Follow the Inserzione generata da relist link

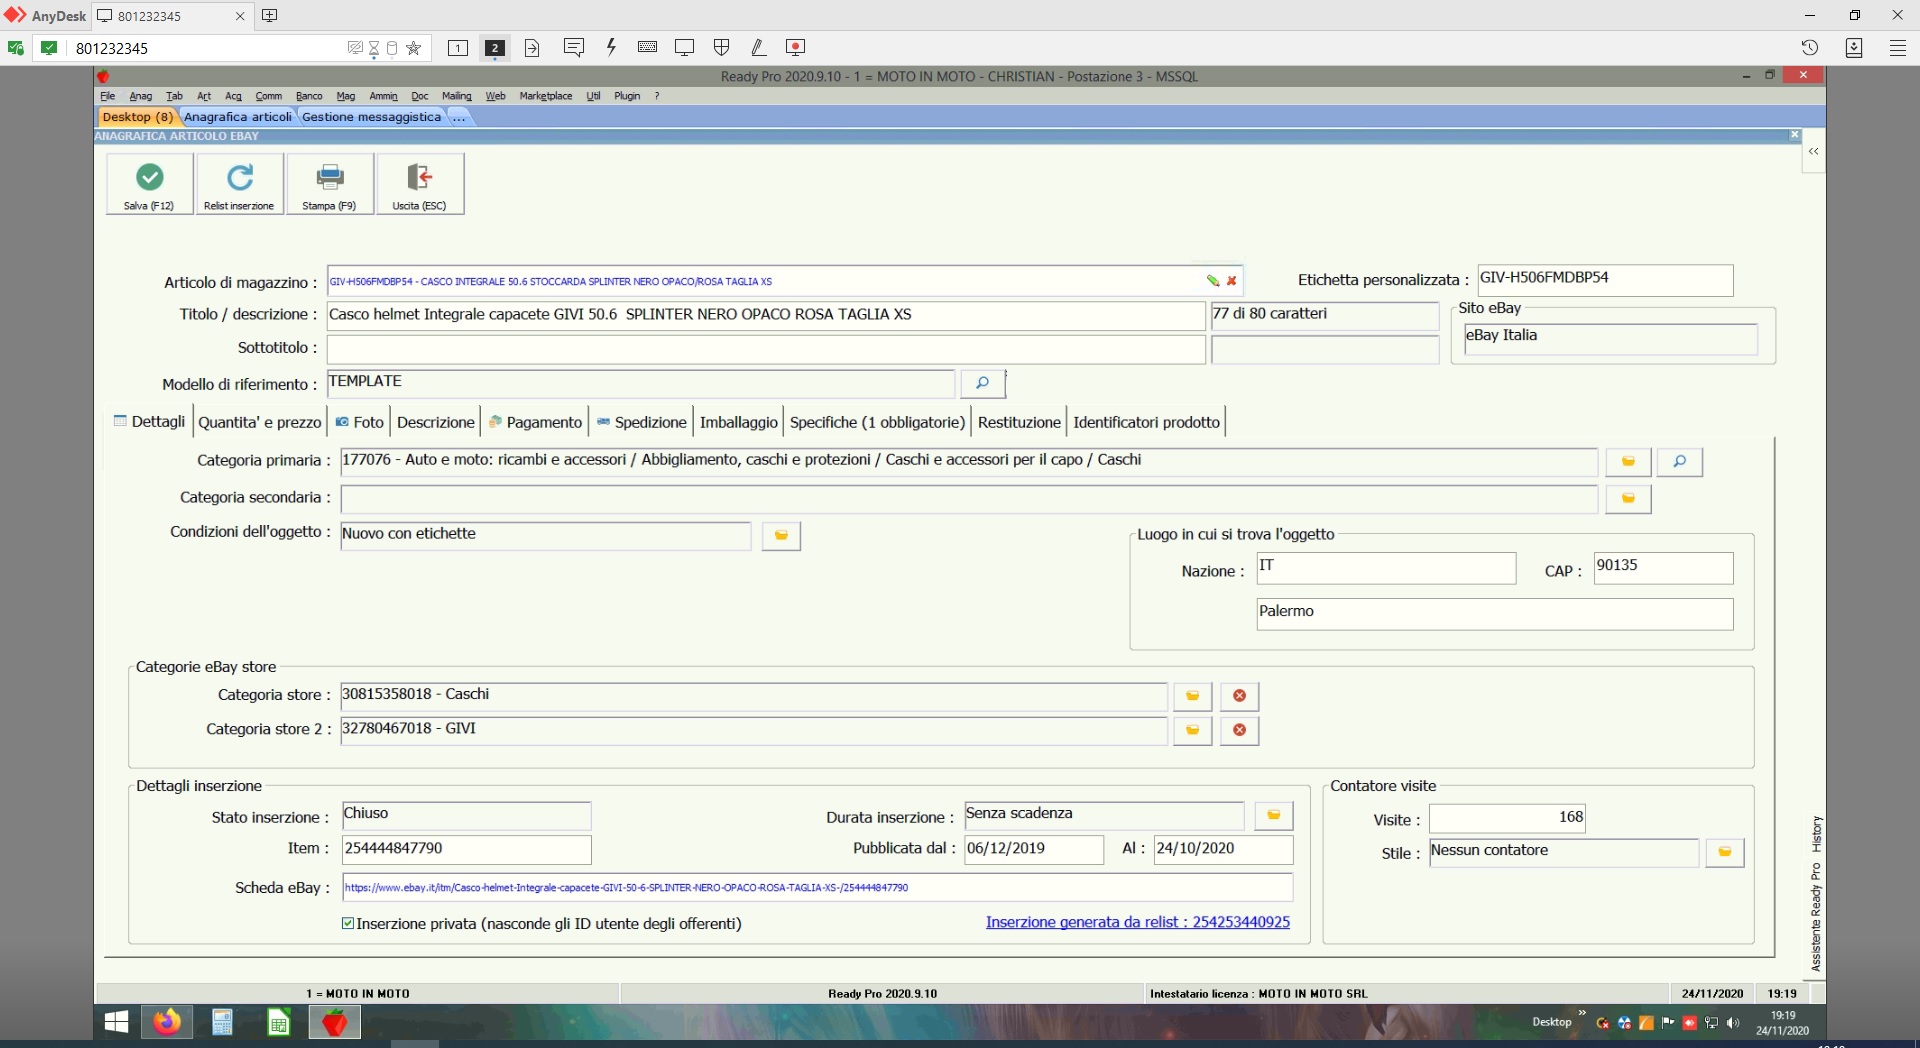click(x=1138, y=922)
